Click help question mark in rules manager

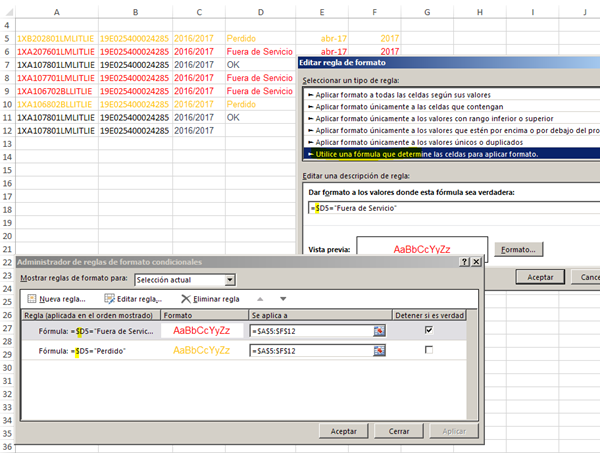[x=463, y=261]
